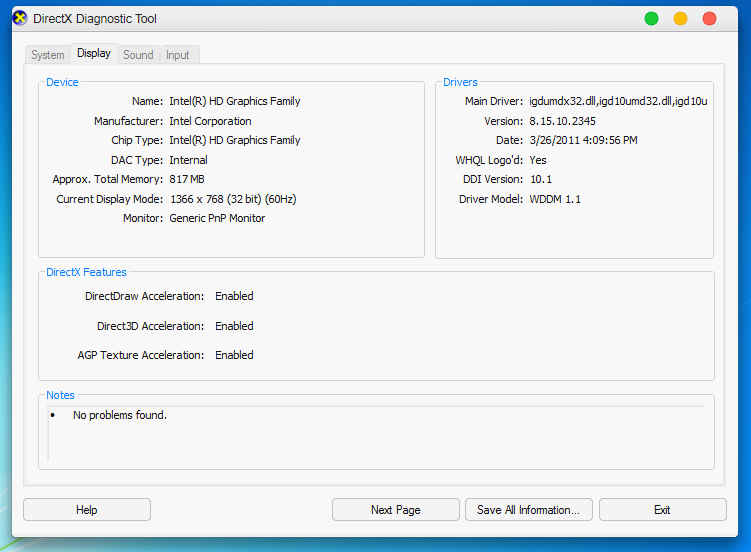The height and width of the screenshot is (552, 751).
Task: Click the green window button
Action: point(652,19)
